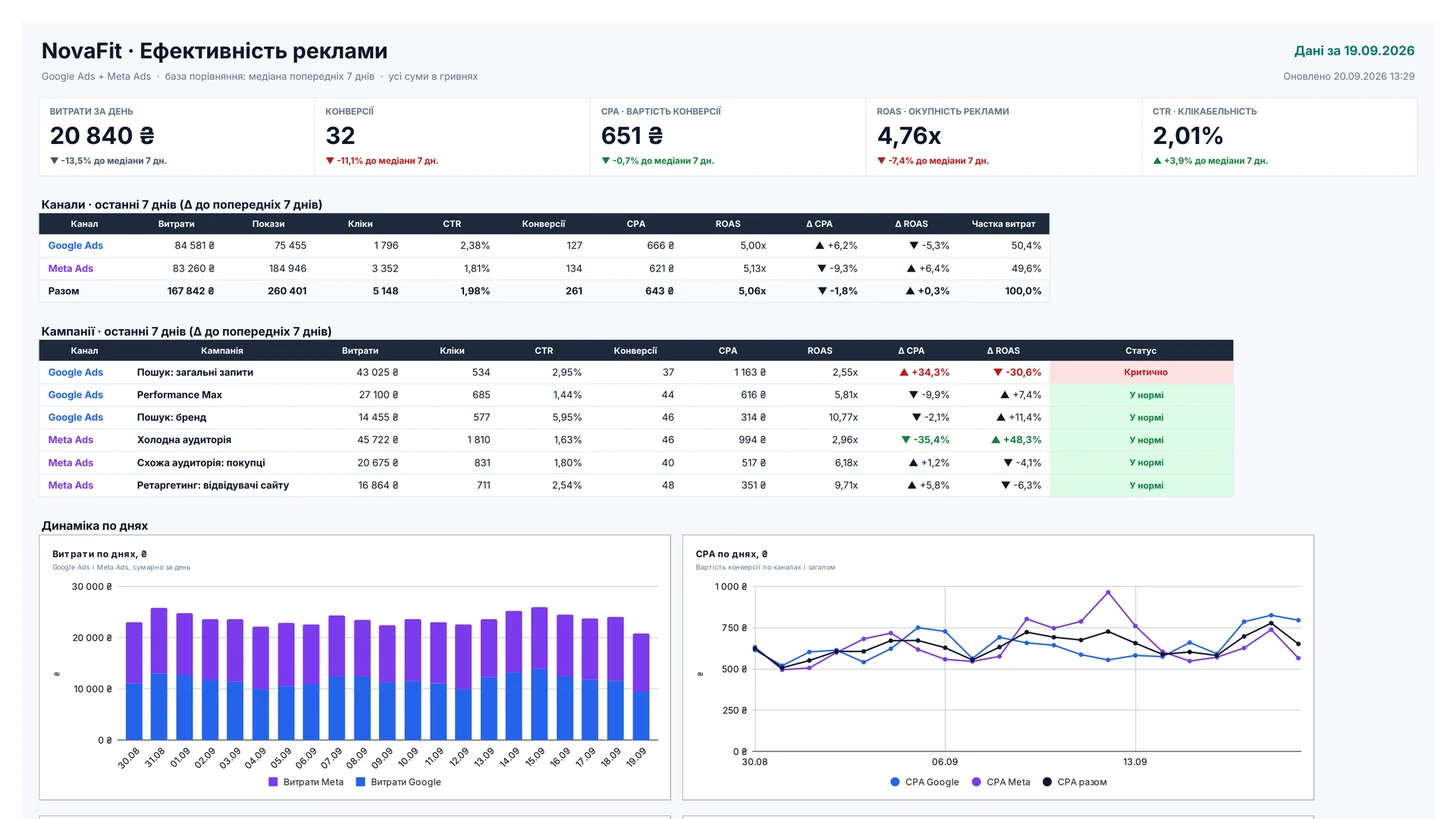Click the Кампанія column header
This screenshot has width=1456, height=819.
pos(222,351)
